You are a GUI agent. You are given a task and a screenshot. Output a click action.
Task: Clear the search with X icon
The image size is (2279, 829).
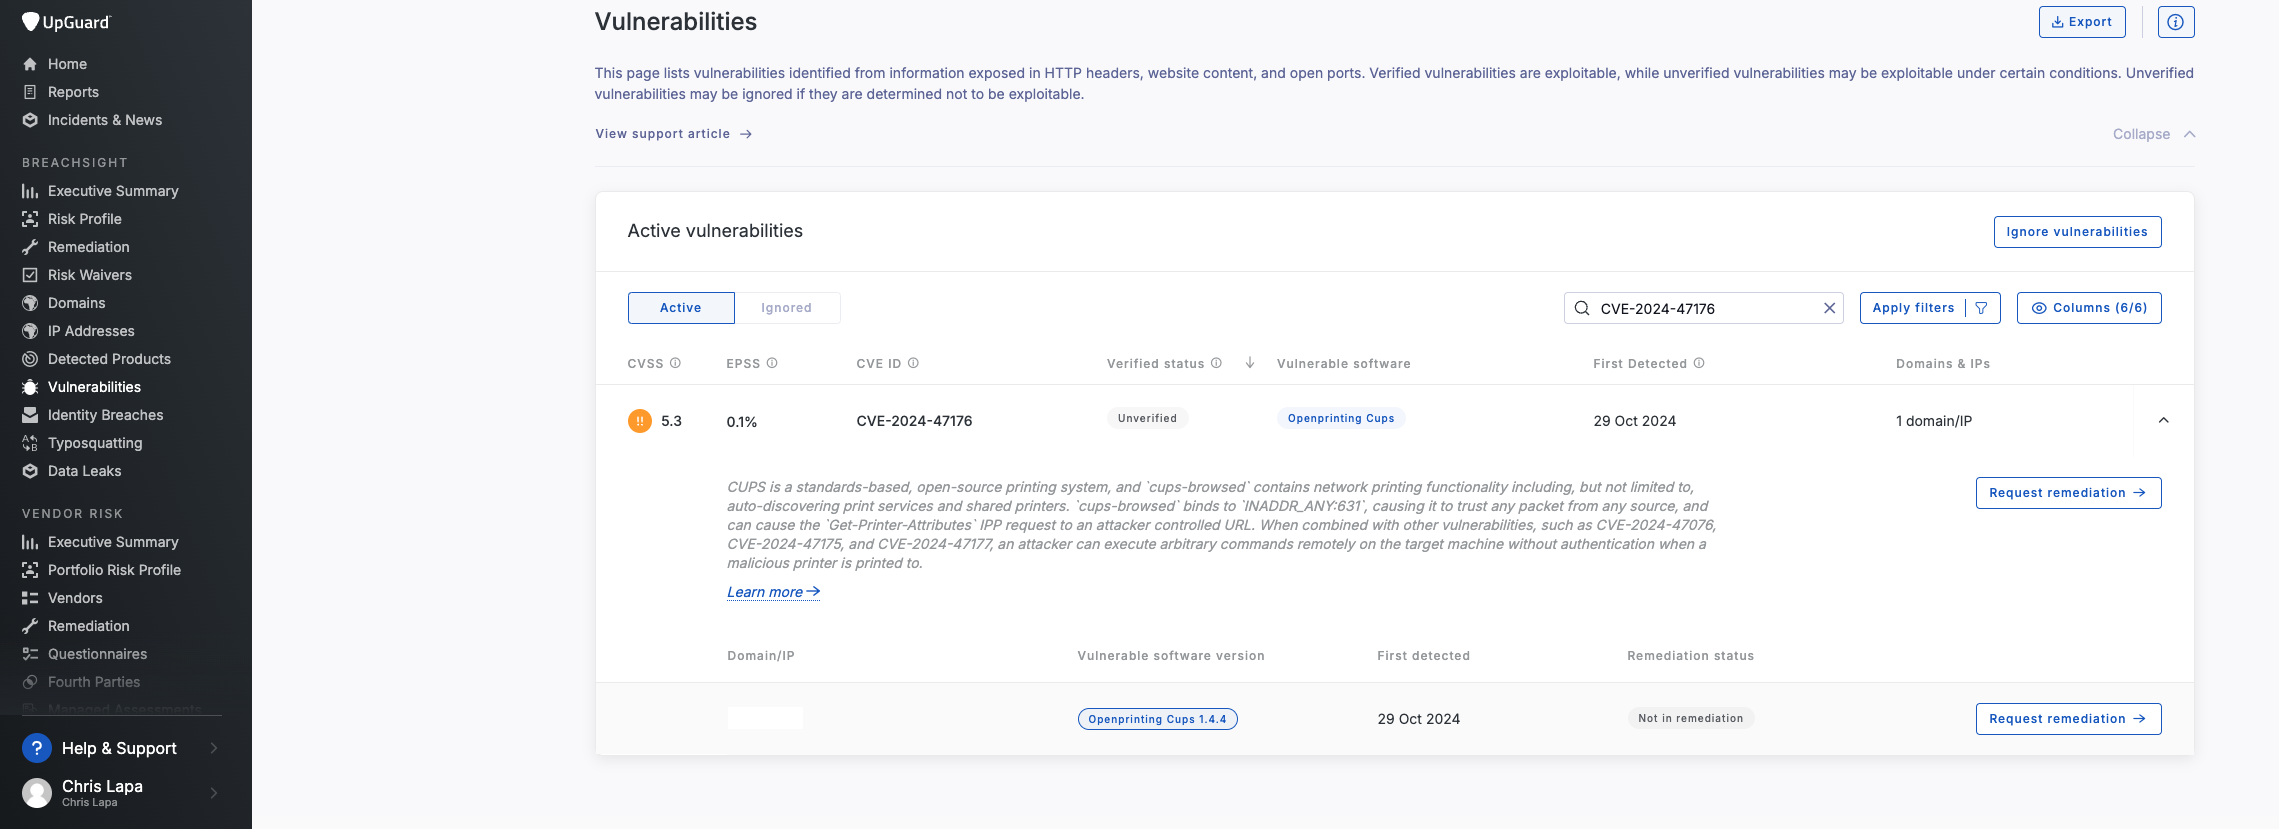[1829, 308]
